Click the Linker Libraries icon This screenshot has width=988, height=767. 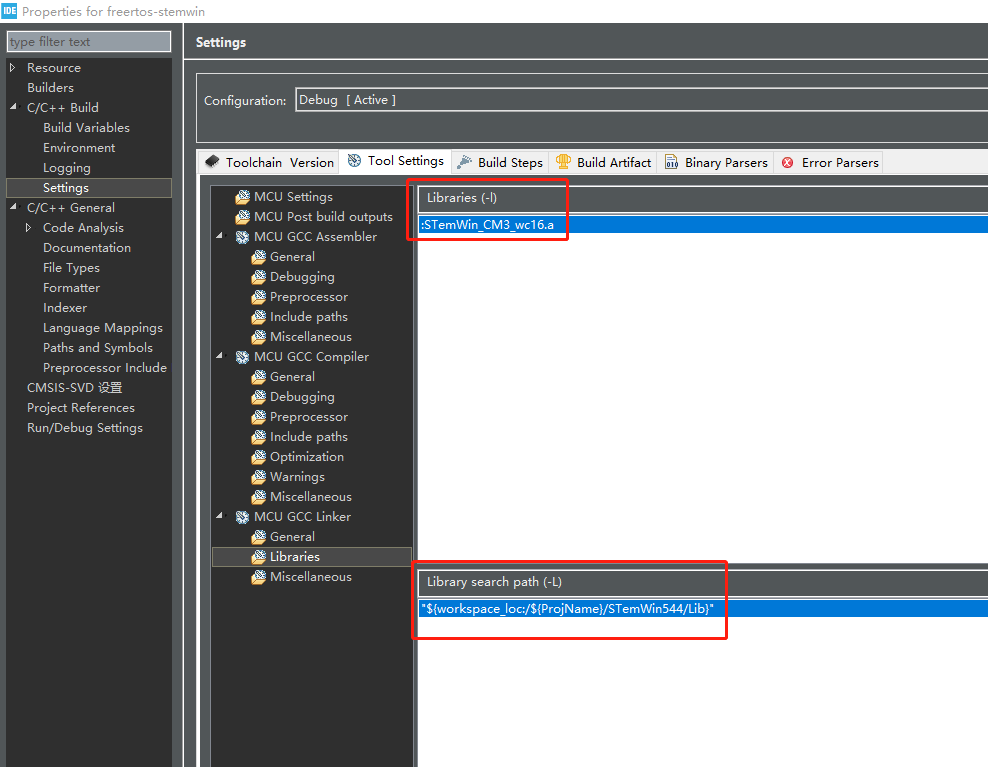(x=258, y=557)
